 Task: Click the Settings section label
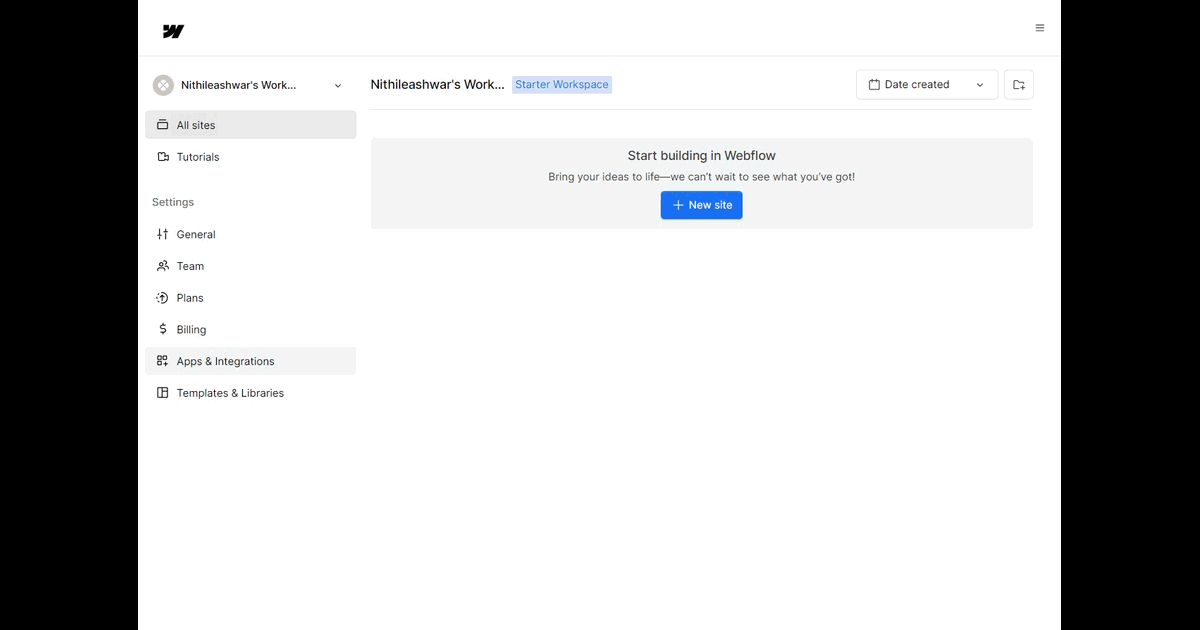coord(173,202)
